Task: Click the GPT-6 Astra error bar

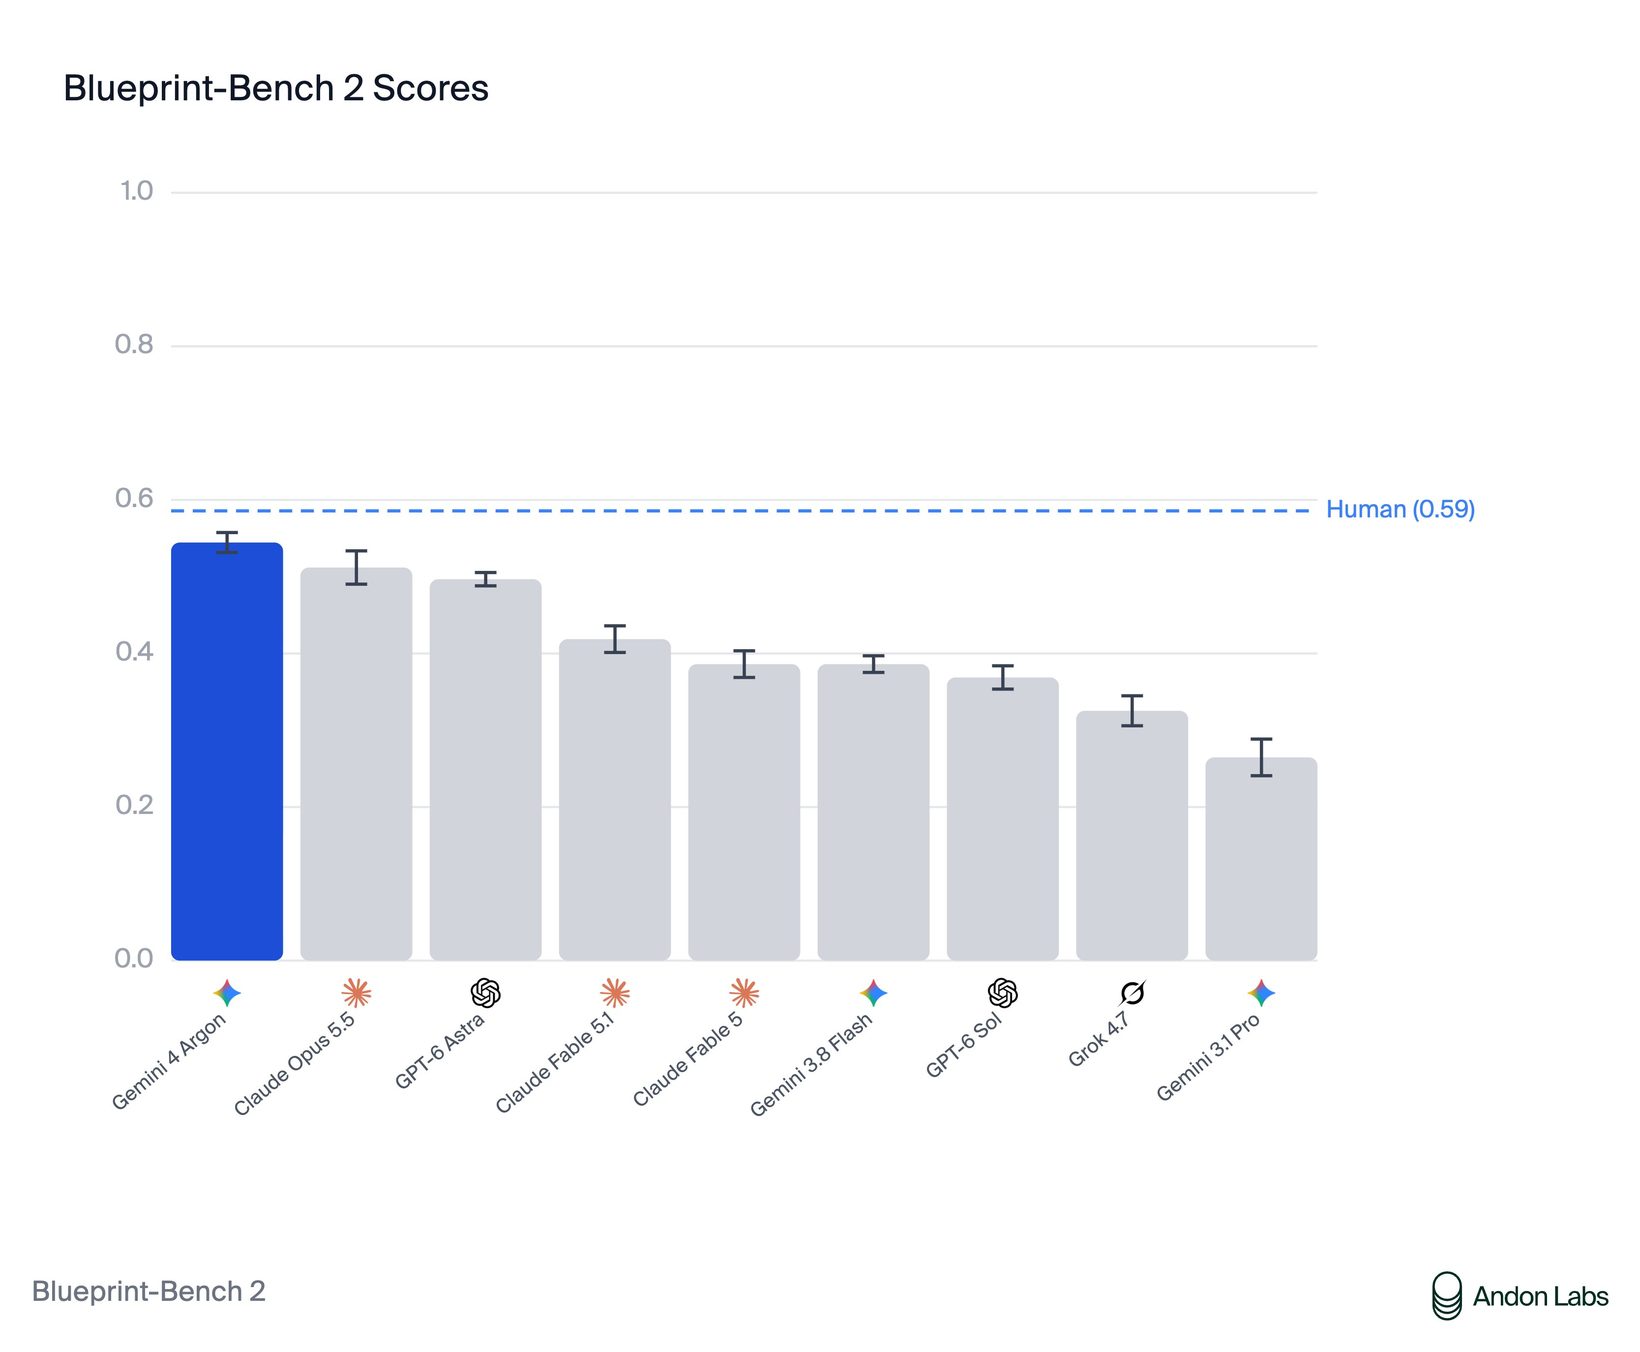Action: click(x=486, y=579)
